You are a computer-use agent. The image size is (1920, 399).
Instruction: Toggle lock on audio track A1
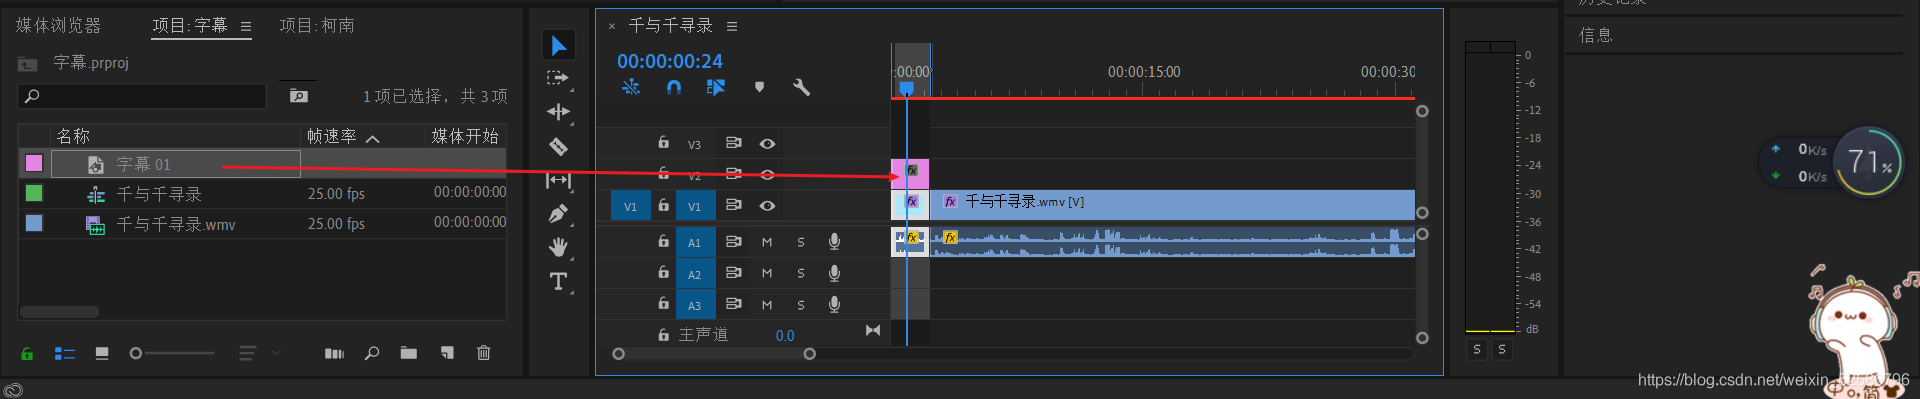click(663, 241)
